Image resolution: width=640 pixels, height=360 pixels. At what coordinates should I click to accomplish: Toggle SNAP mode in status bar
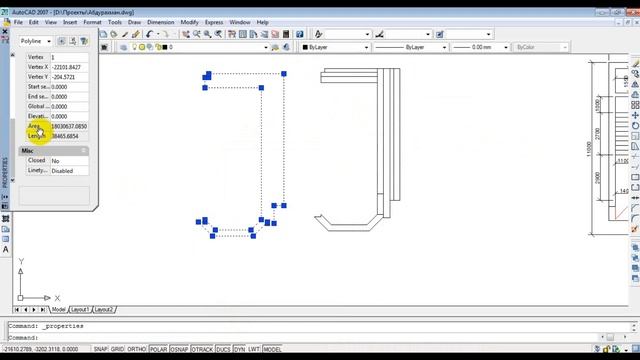[100, 349]
